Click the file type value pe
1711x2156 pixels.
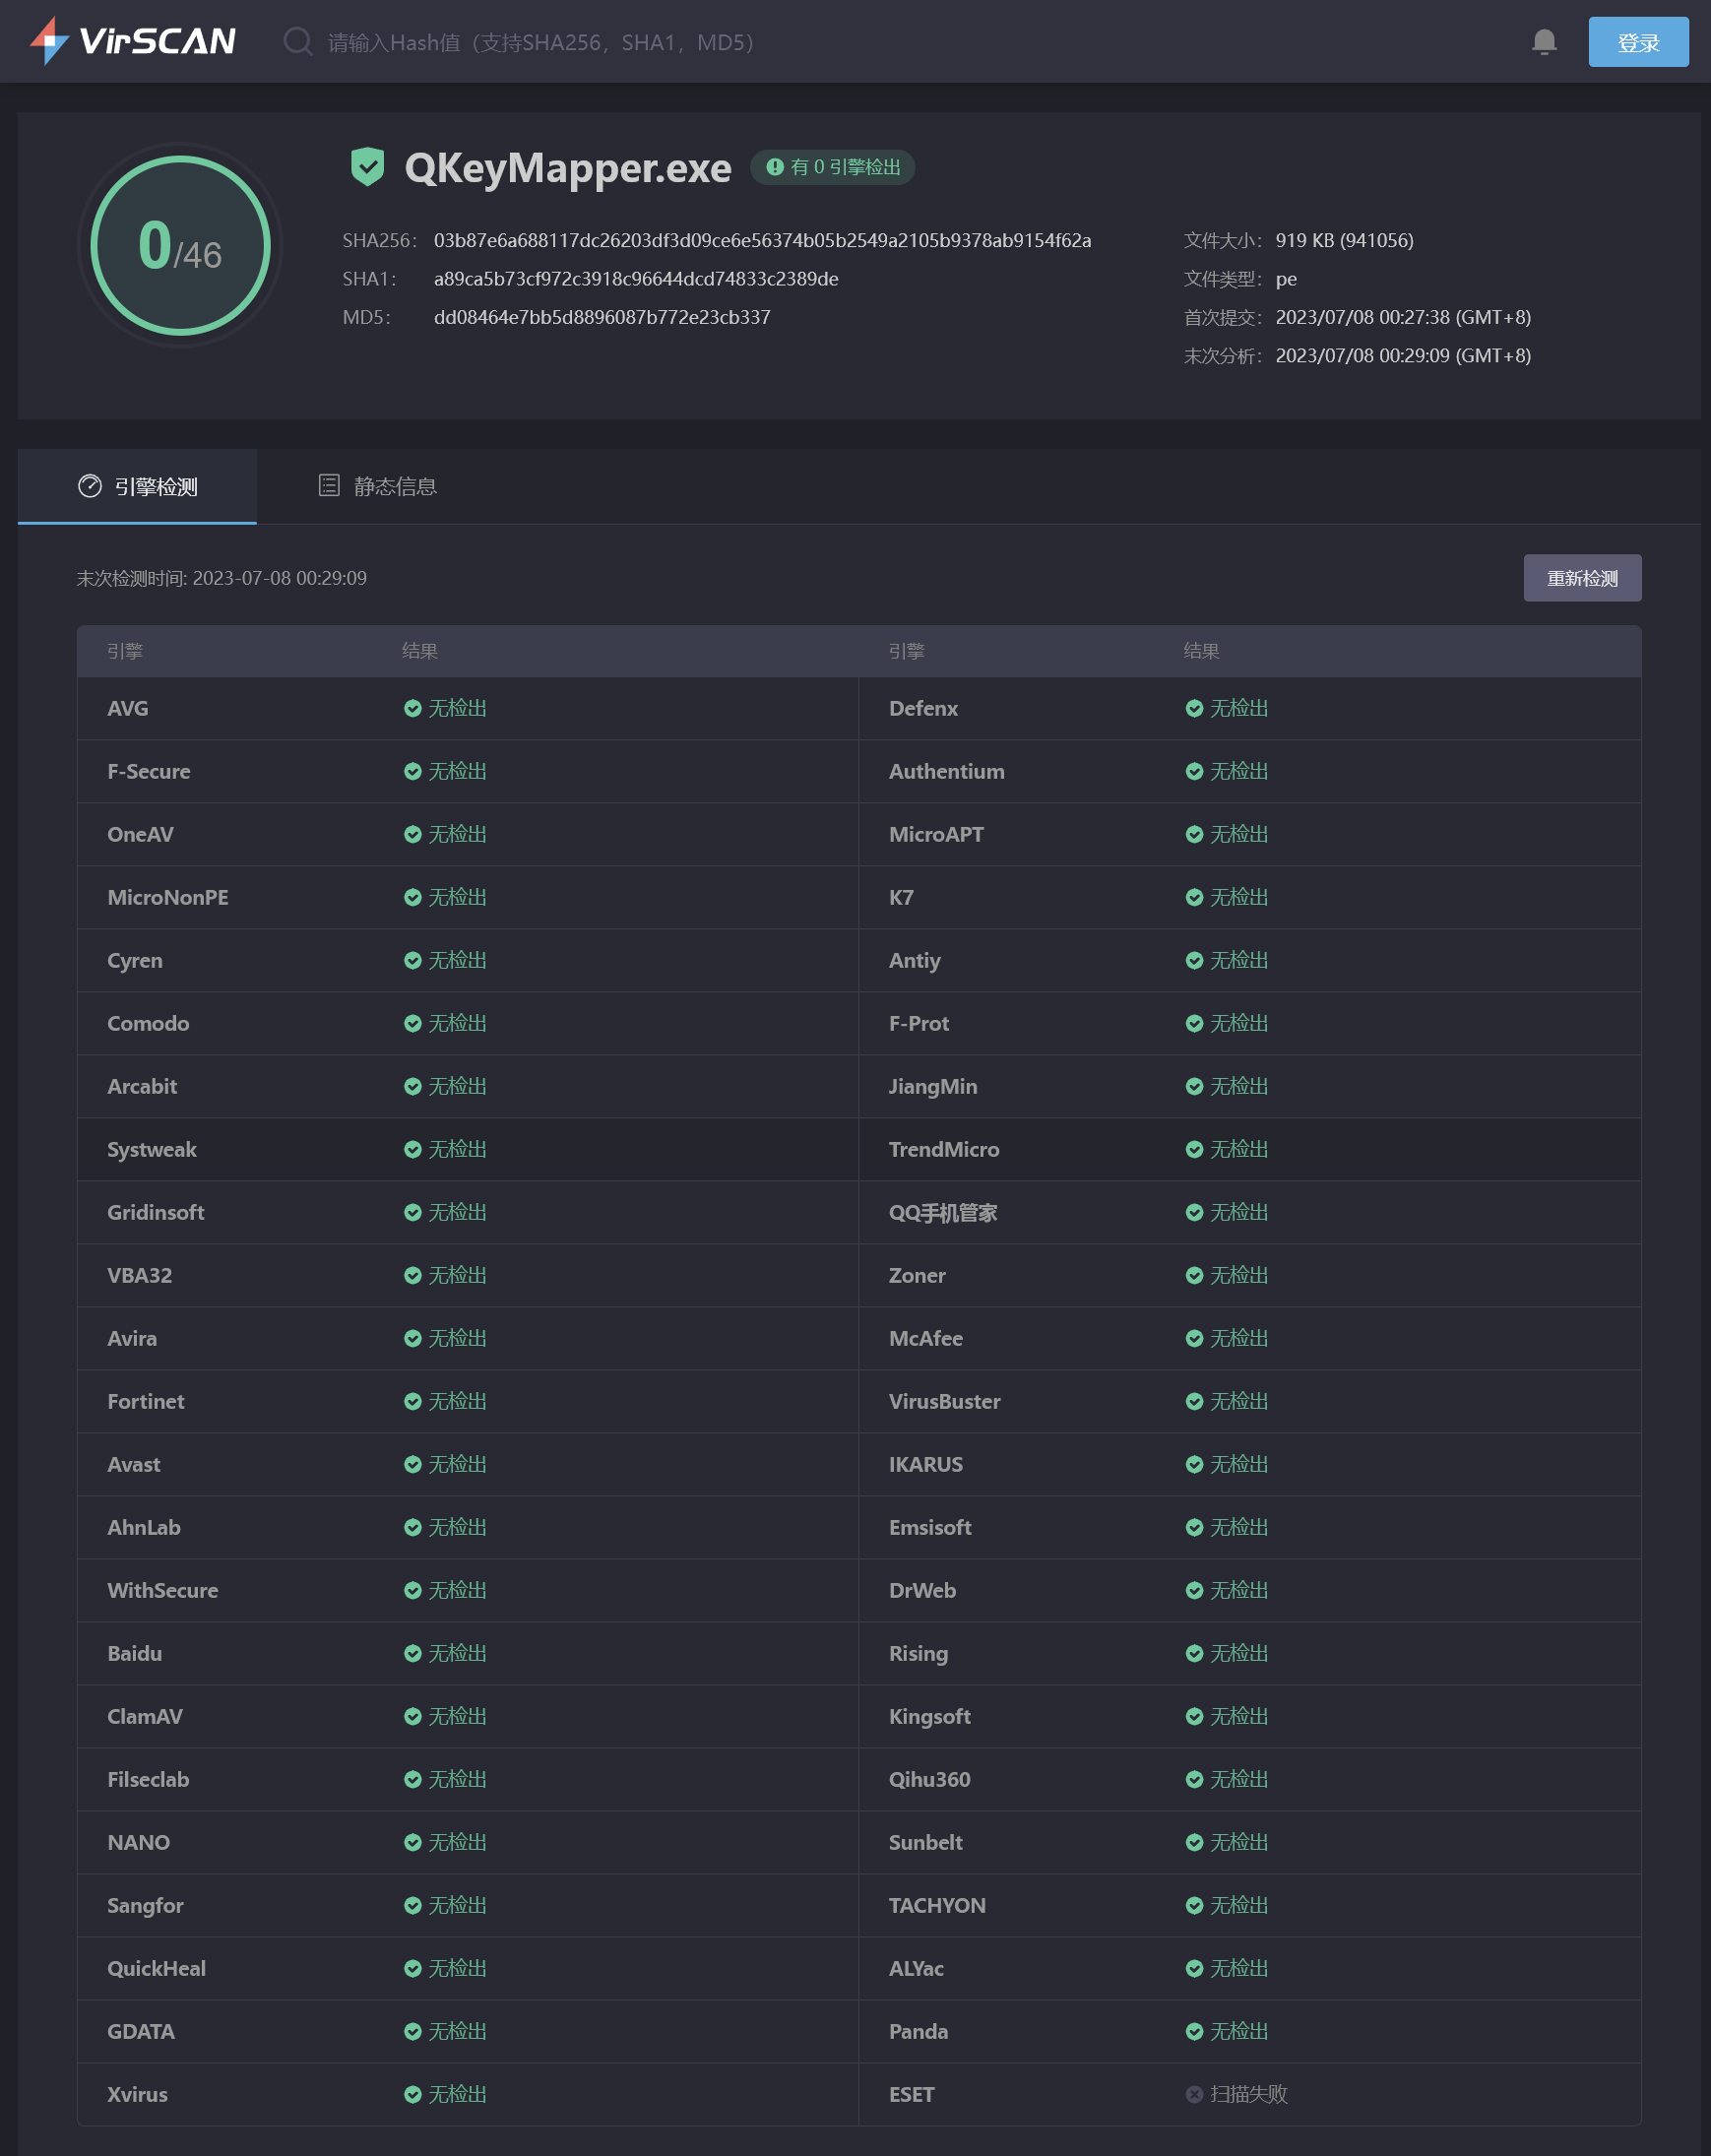point(1286,279)
